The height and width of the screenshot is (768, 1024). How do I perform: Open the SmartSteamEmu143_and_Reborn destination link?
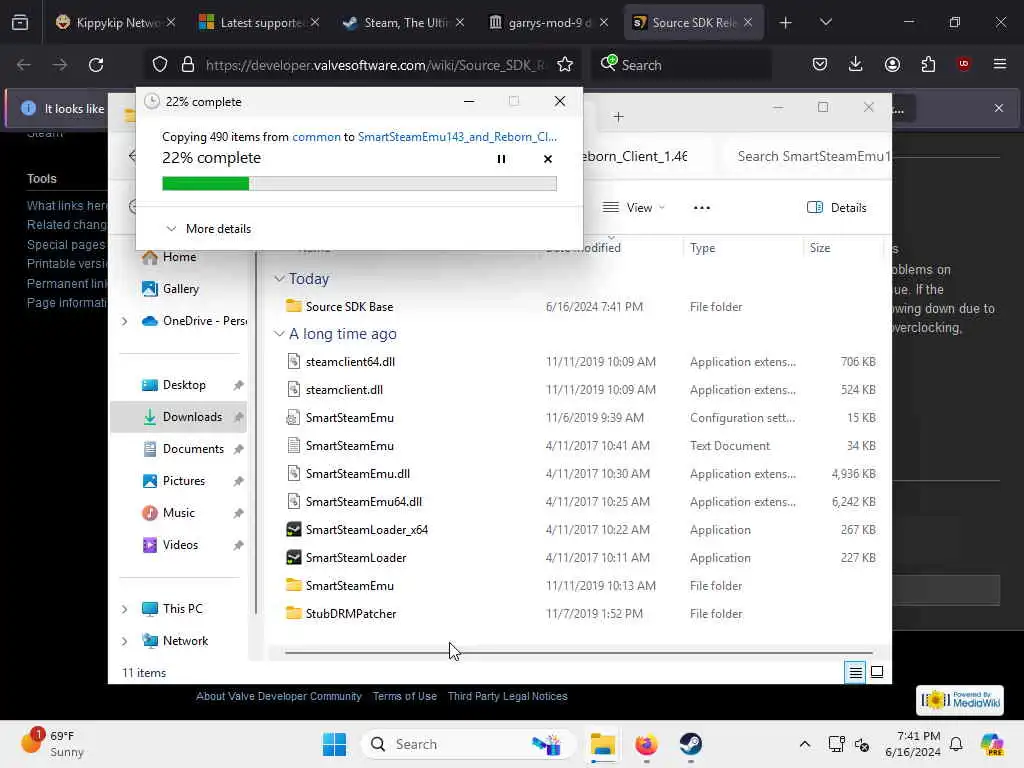pos(457,137)
